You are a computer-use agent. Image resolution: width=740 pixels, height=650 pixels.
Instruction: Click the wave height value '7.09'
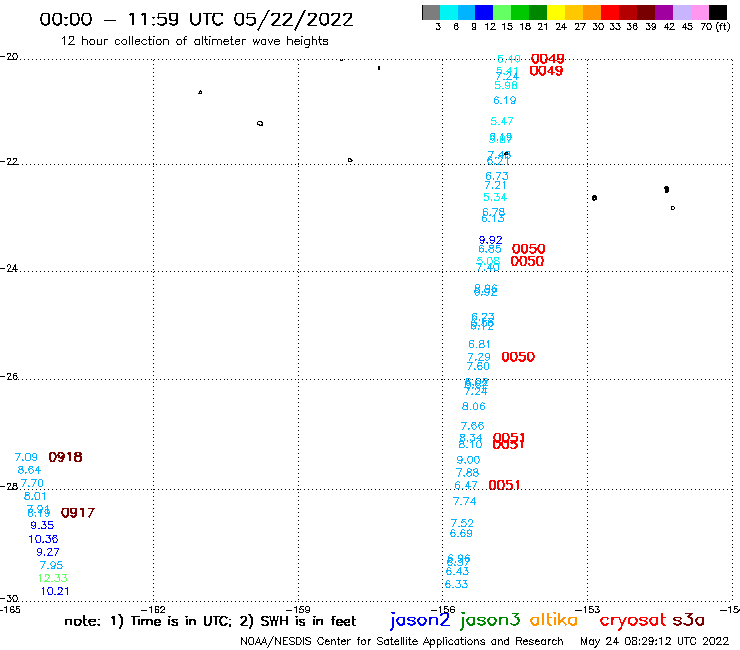26,457
